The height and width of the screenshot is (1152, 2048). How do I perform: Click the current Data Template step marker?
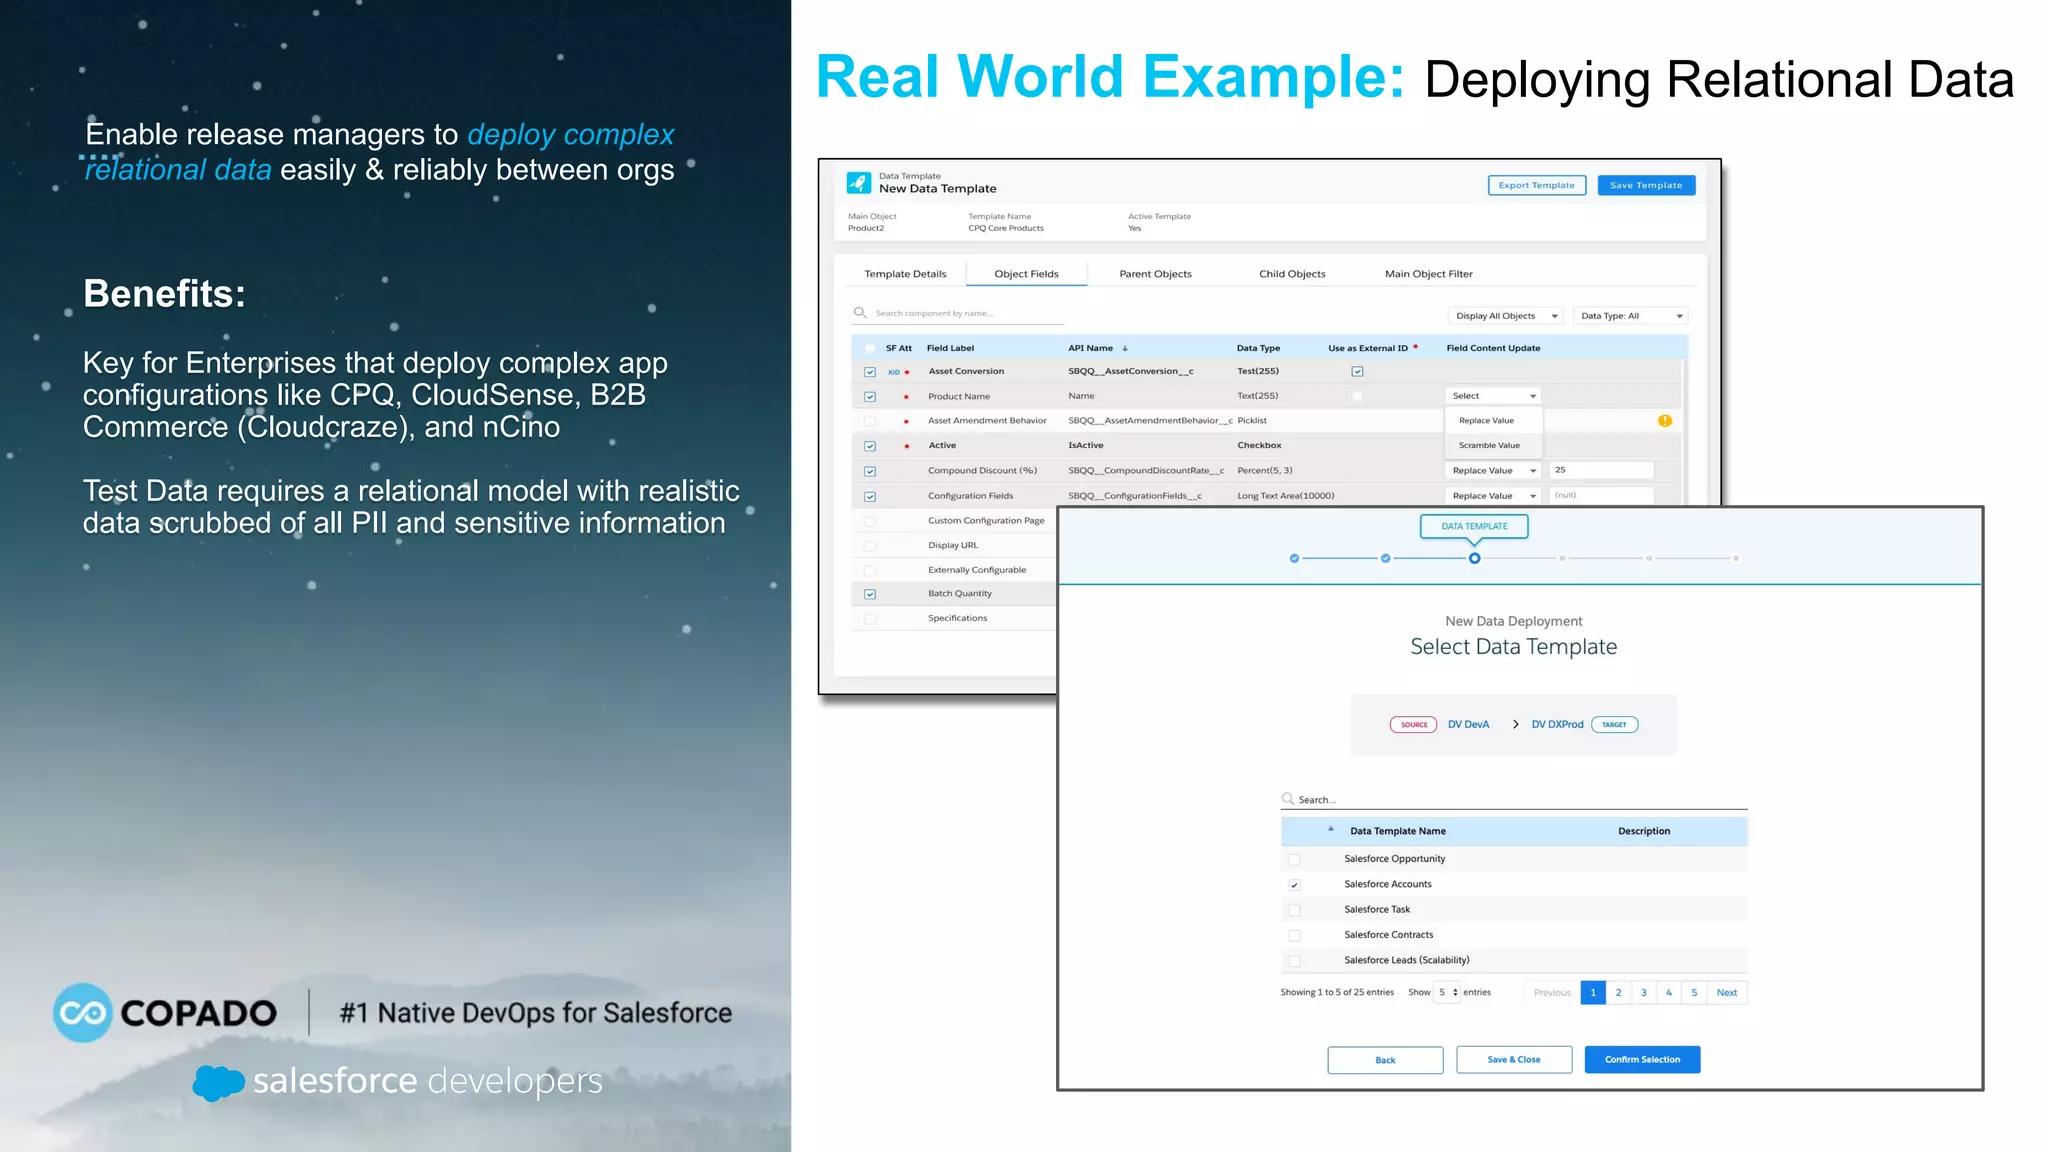1474,559
